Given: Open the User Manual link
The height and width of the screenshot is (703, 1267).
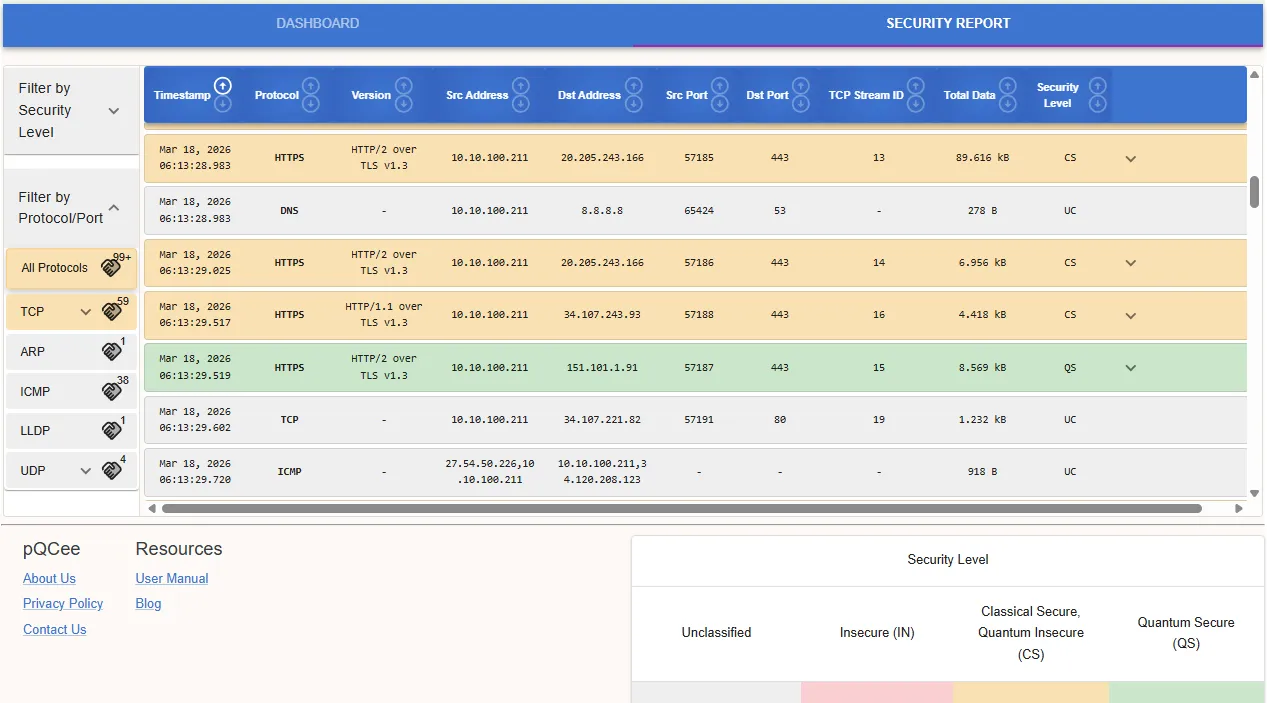Looking at the screenshot, I should pos(171,578).
